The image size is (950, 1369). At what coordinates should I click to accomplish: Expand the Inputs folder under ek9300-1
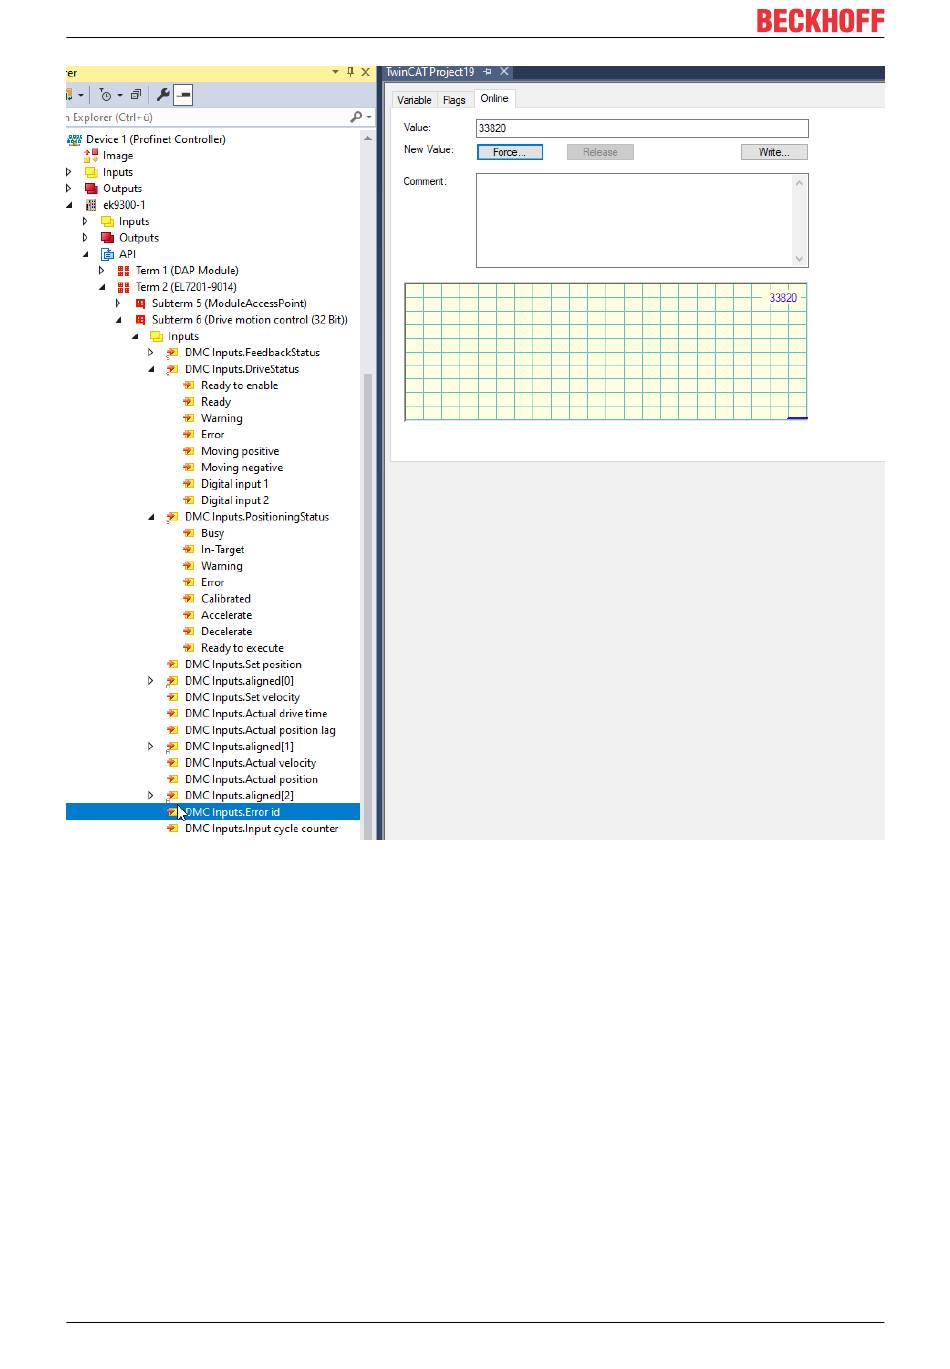(85, 221)
